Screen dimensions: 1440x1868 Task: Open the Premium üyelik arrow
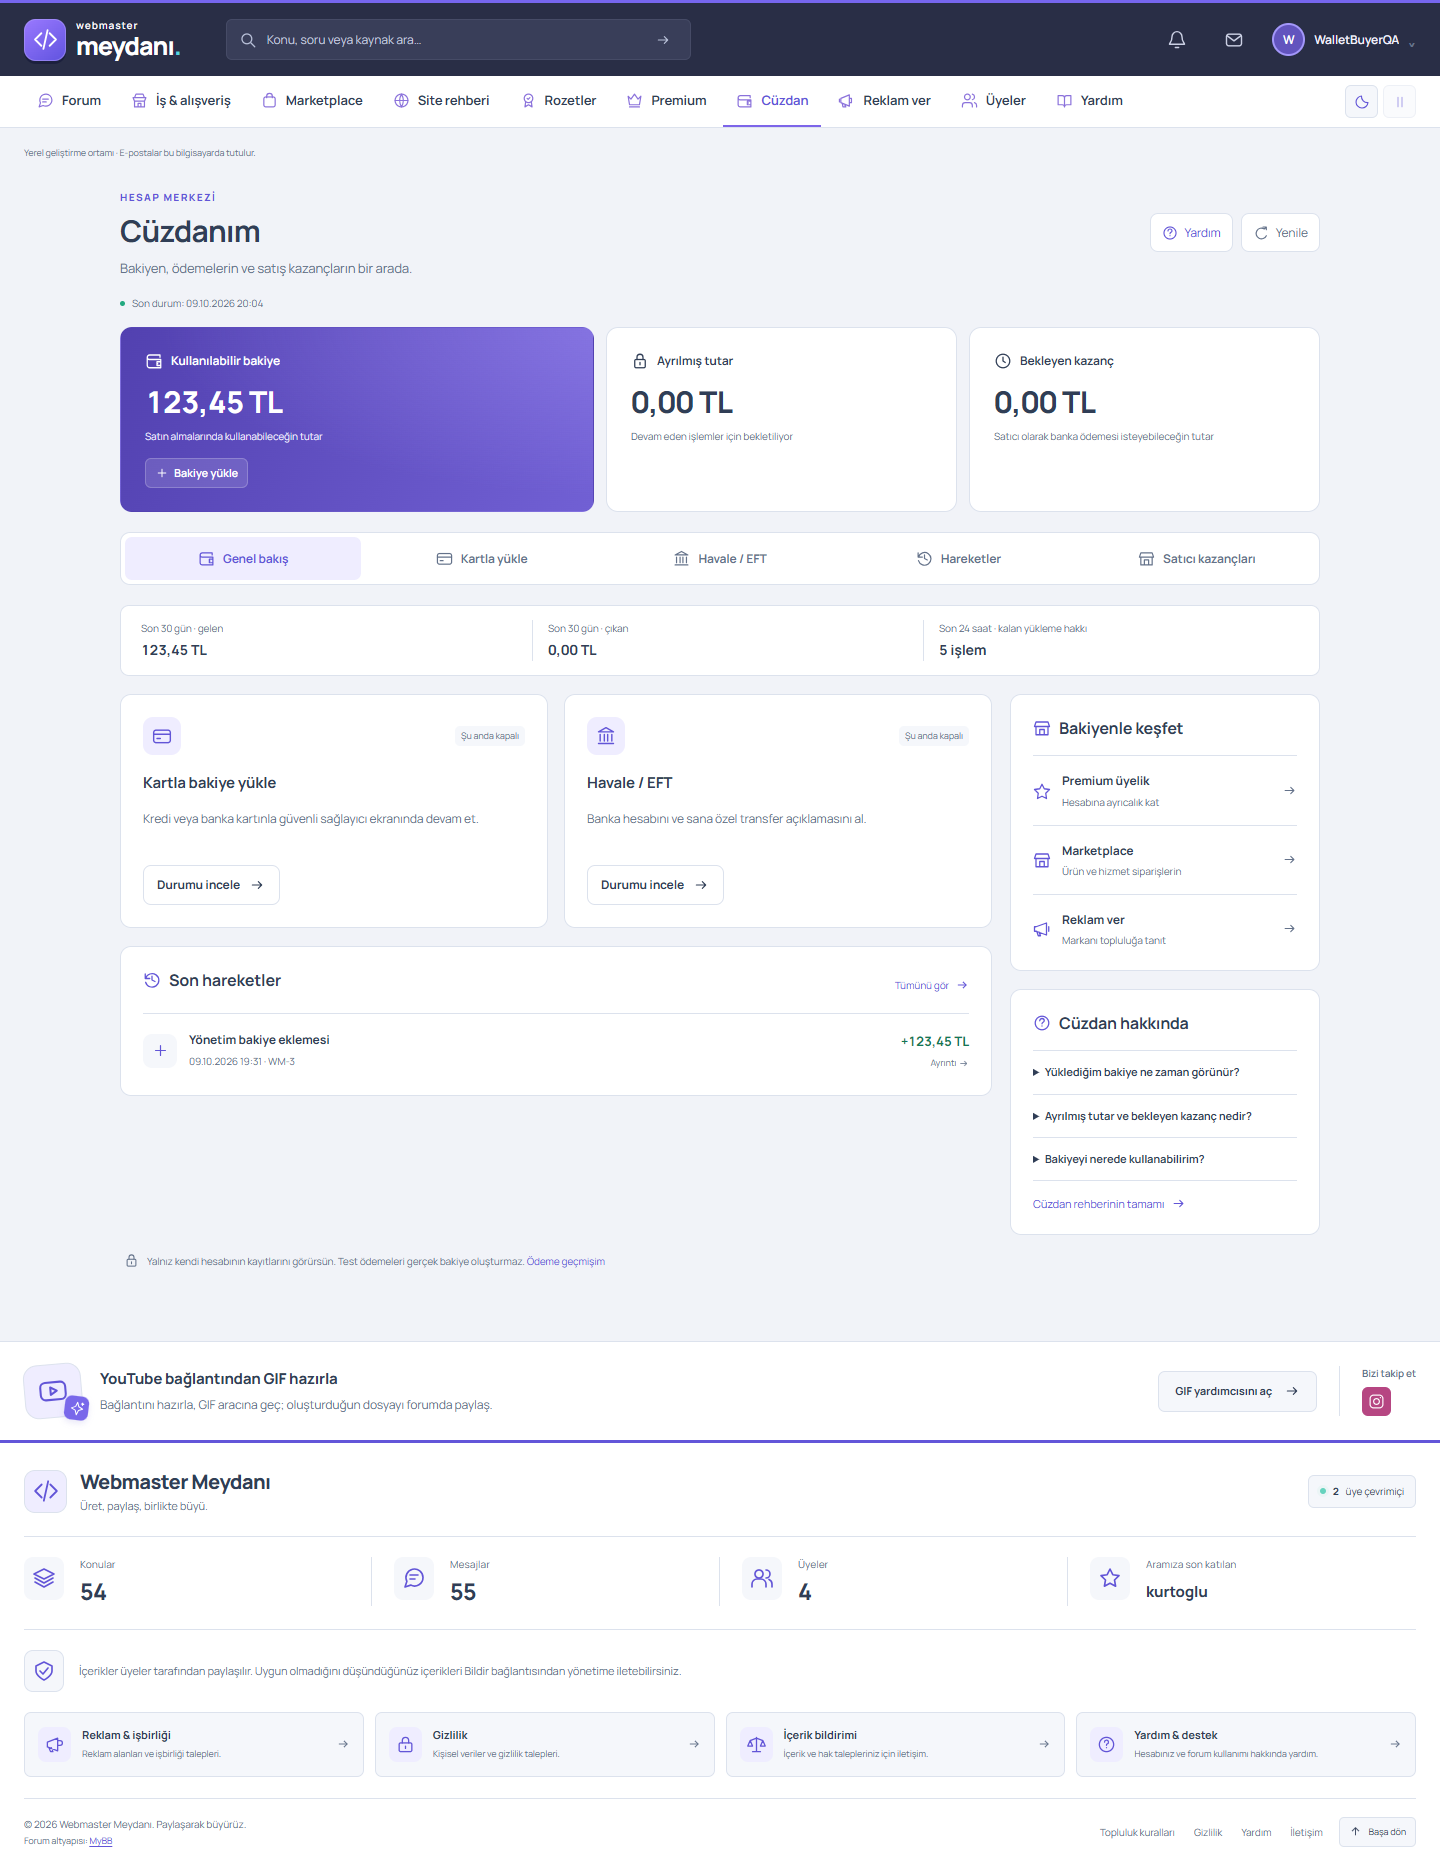pyautogui.click(x=1289, y=790)
